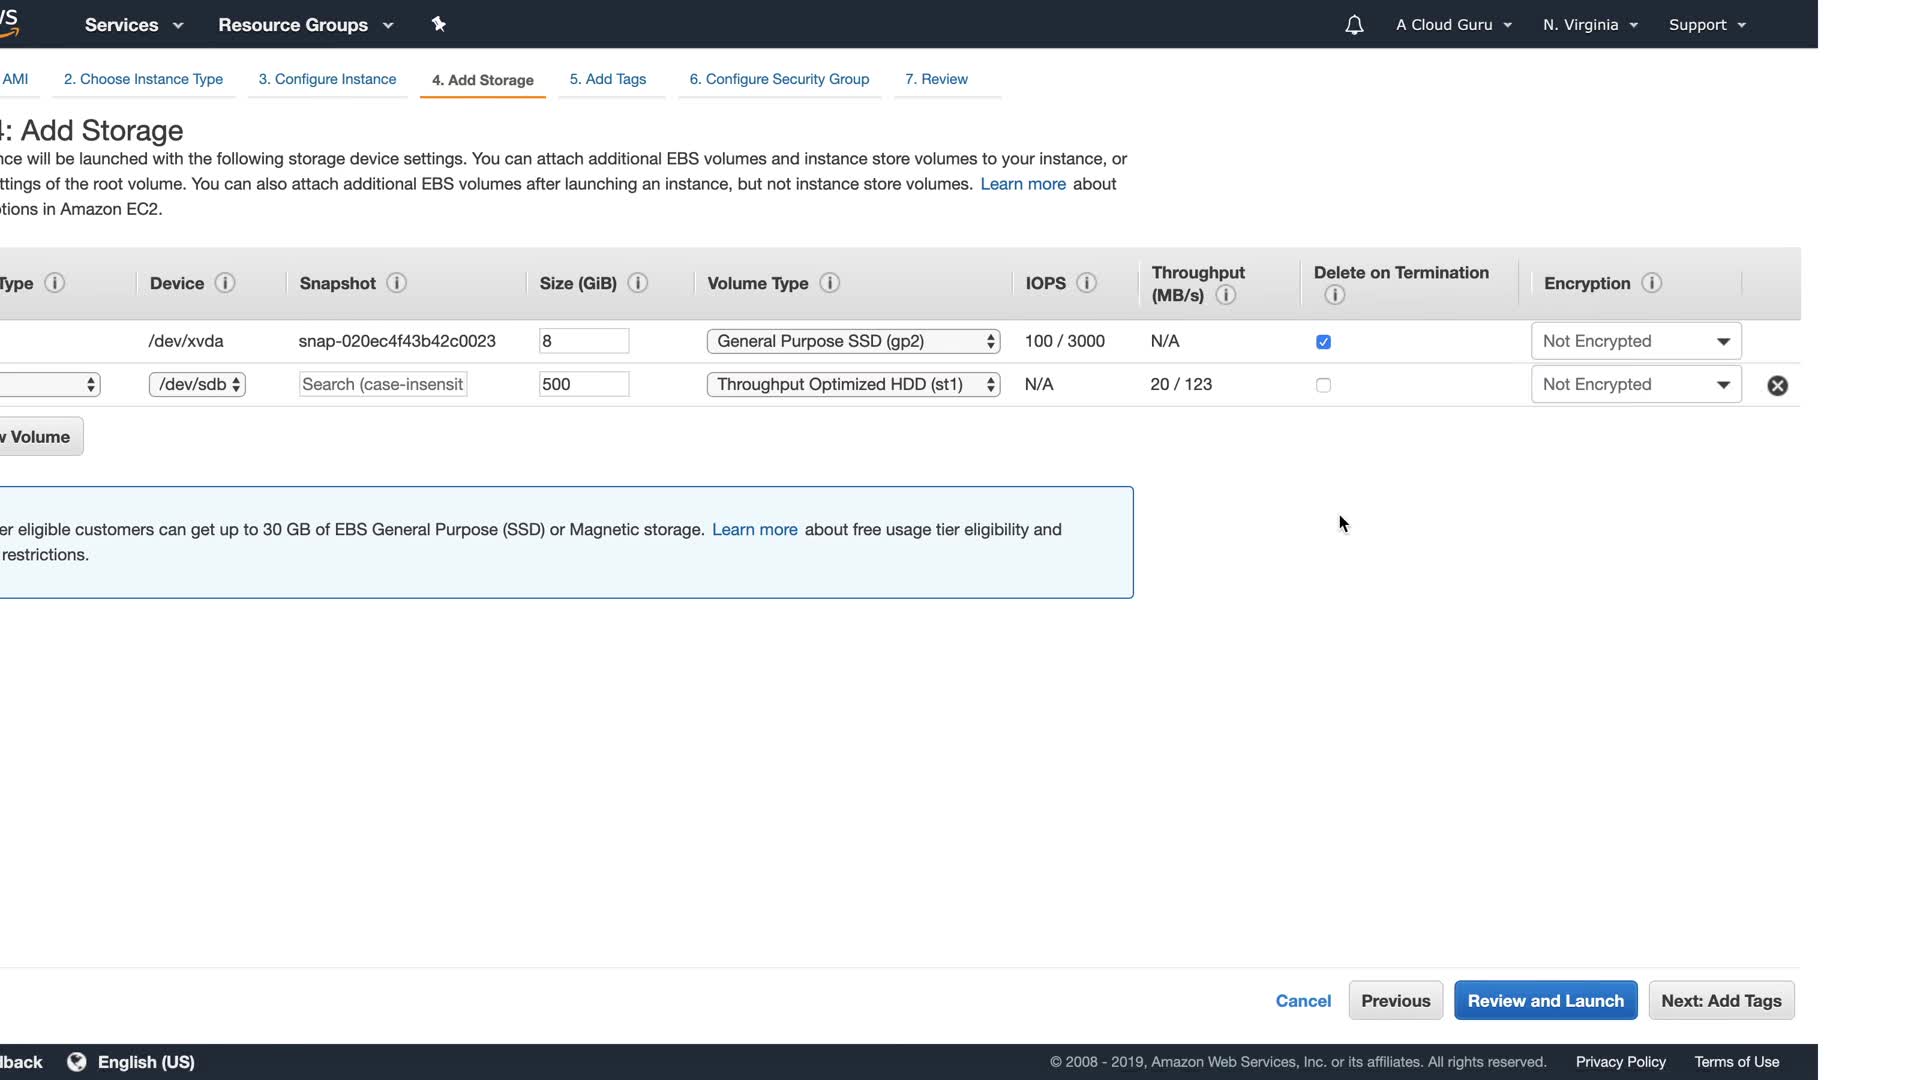The width and height of the screenshot is (1920, 1080).
Task: Open Encryption dropdown for /dev/sdb volume
Action: tap(1635, 384)
